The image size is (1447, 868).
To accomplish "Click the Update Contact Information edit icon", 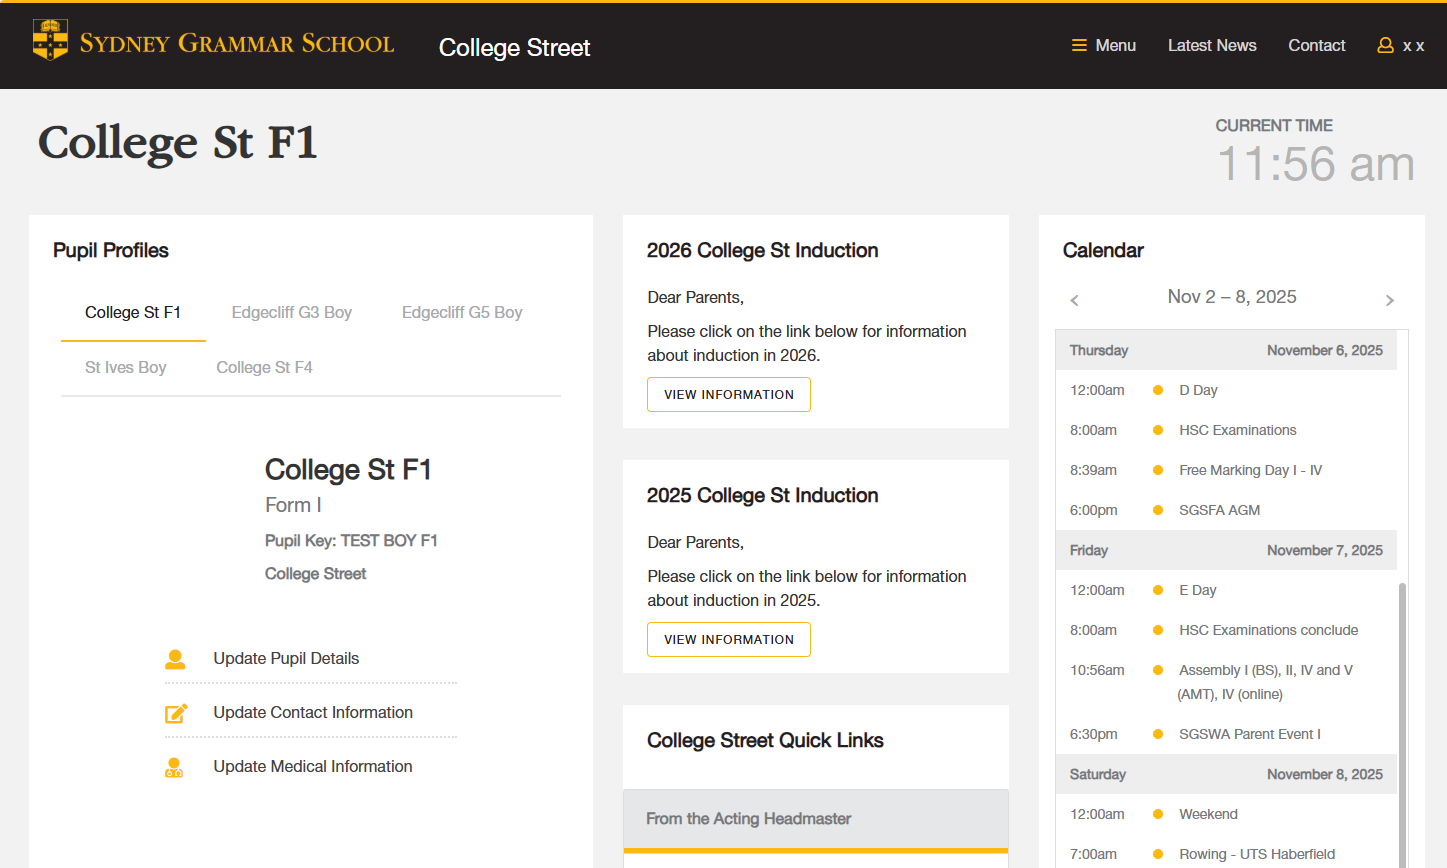I will [176, 713].
